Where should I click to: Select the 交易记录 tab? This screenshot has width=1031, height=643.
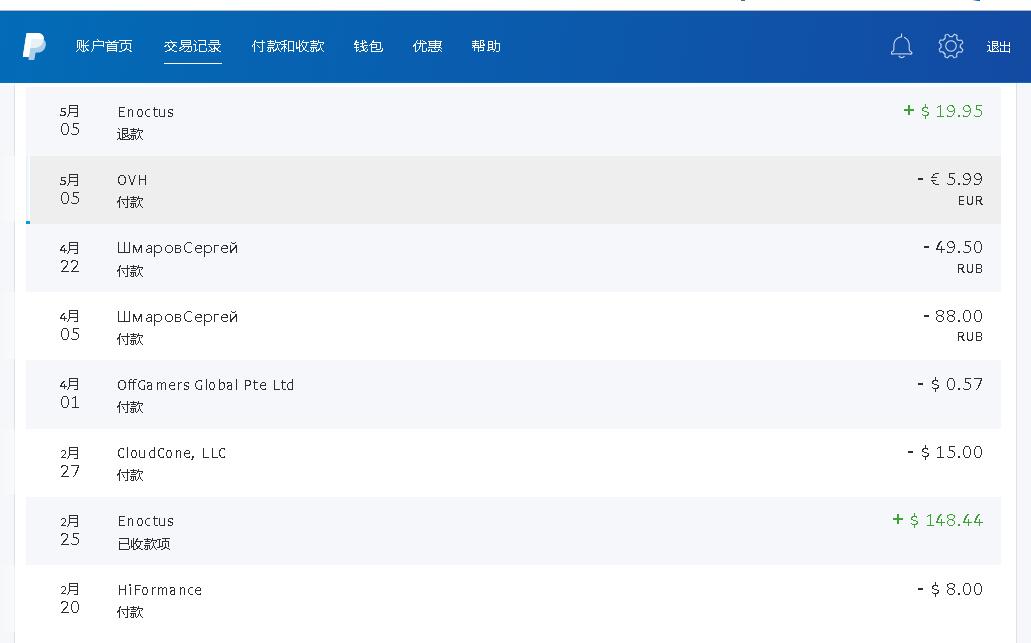[x=193, y=46]
